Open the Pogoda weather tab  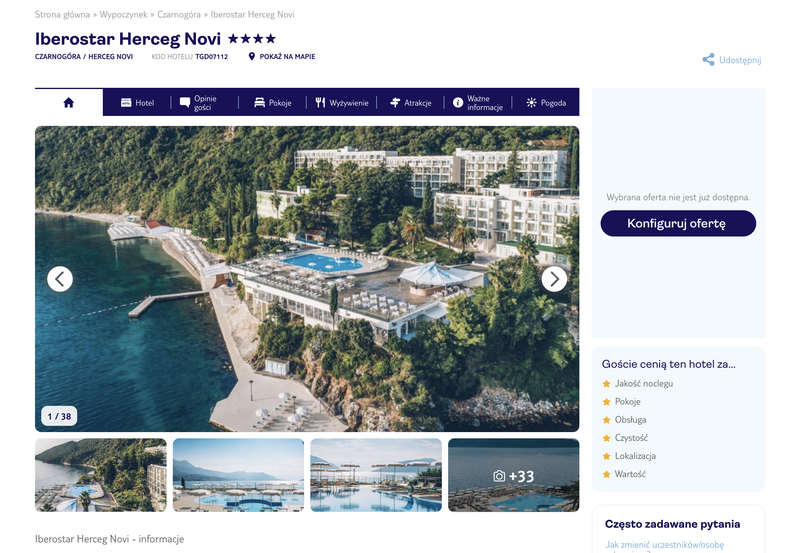[546, 103]
